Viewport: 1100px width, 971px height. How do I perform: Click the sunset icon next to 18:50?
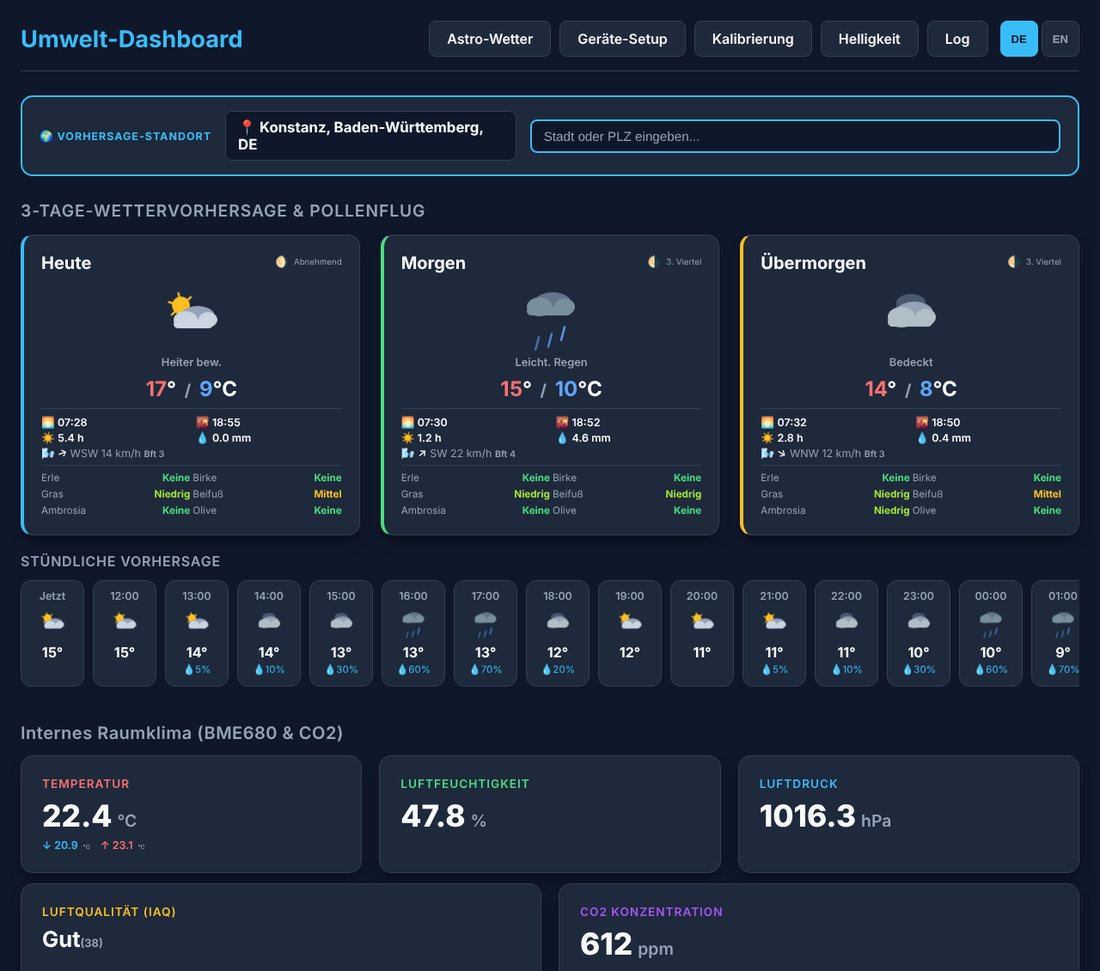pos(922,422)
